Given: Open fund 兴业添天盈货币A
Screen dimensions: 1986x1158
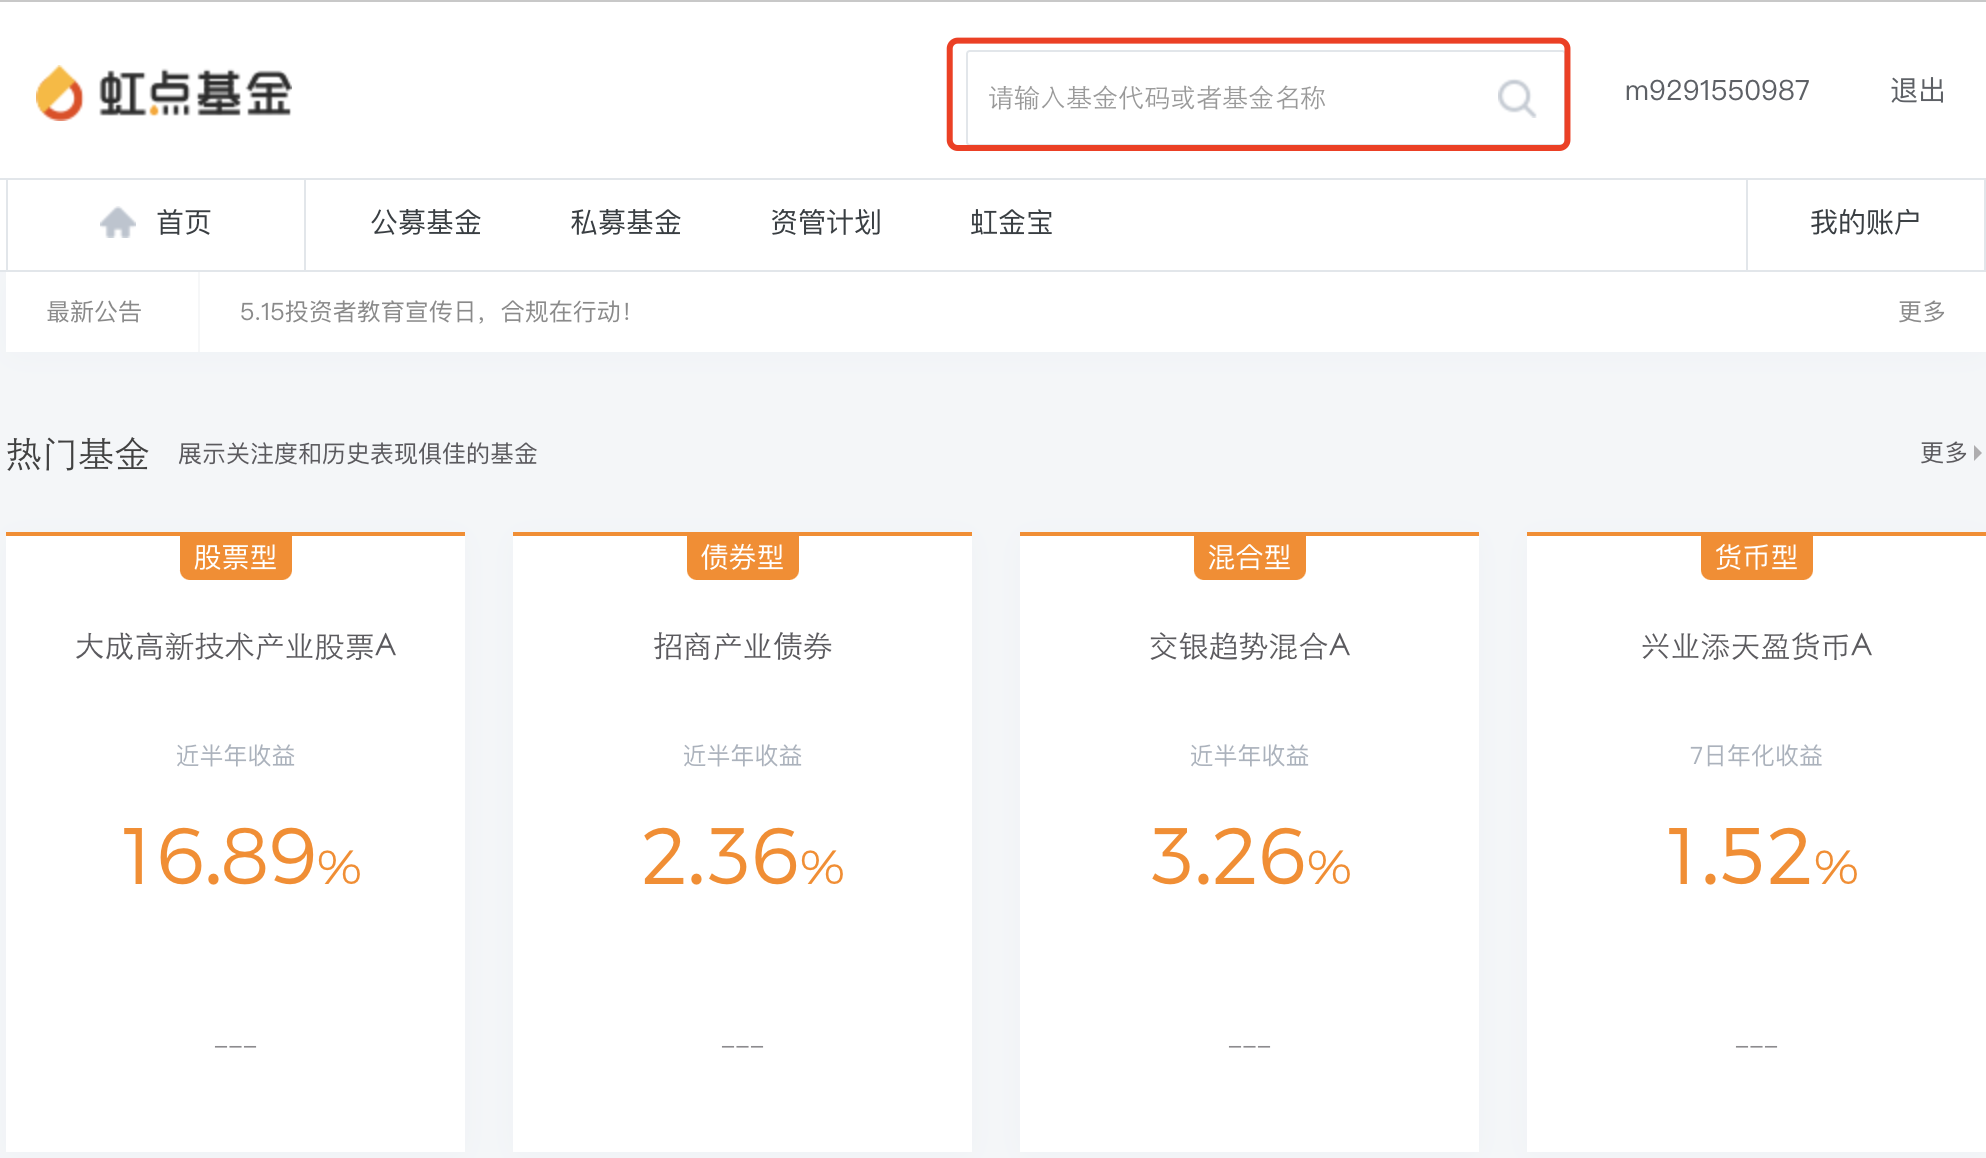Looking at the screenshot, I should coord(1756,646).
